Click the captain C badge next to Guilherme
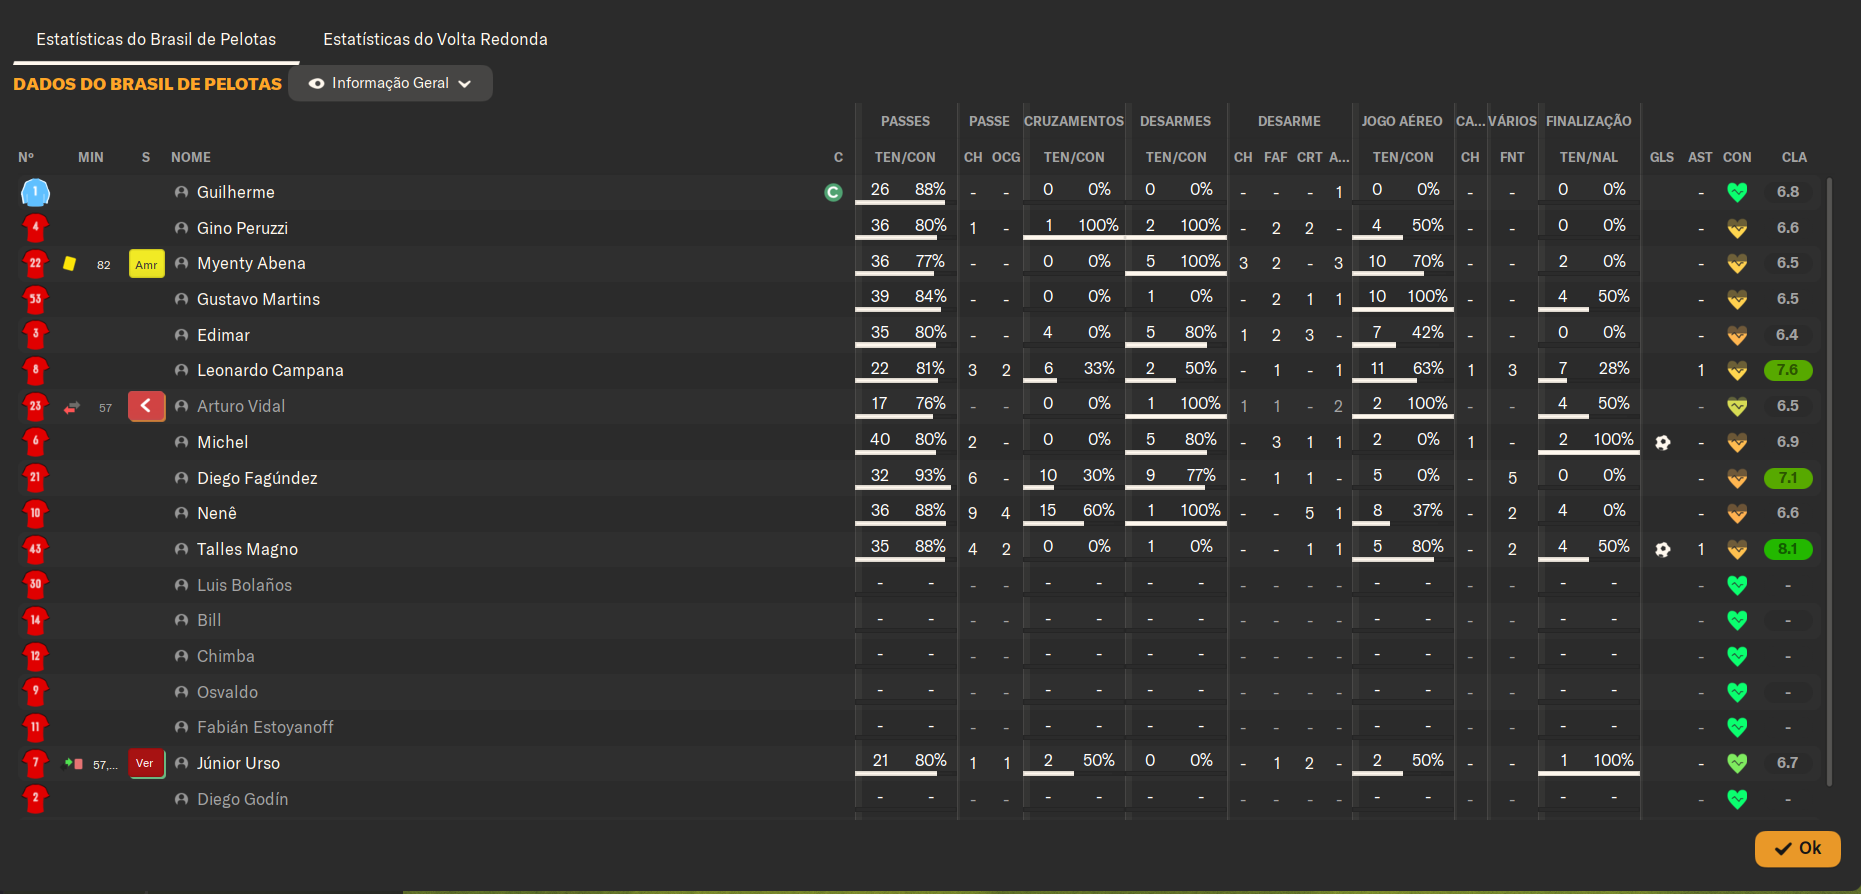This screenshot has height=894, width=1861. [833, 192]
